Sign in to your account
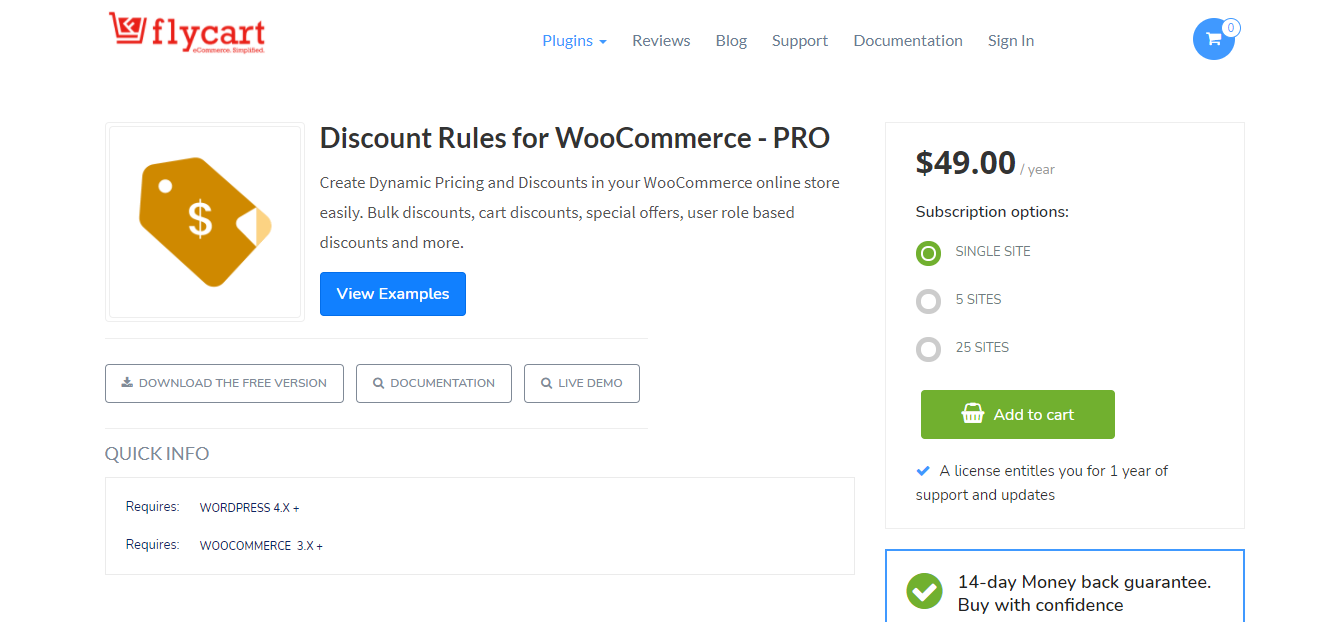Viewport: 1342px width, 622px height. [1010, 40]
